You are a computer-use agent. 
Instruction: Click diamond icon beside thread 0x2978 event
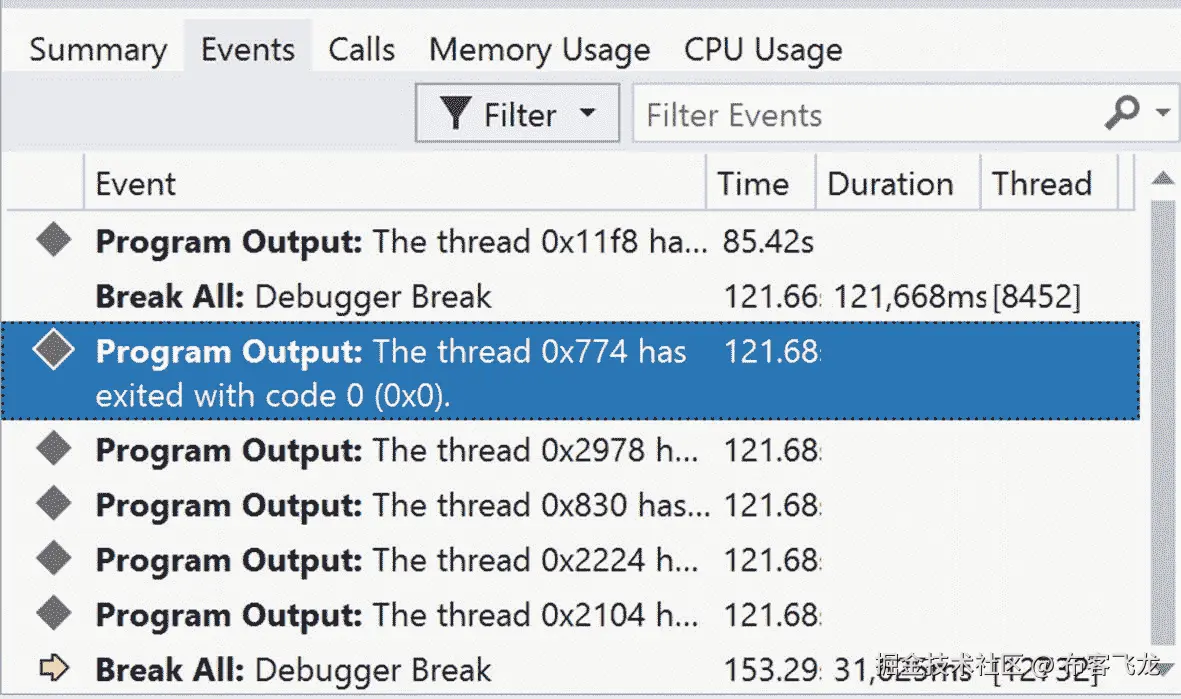coord(53,450)
